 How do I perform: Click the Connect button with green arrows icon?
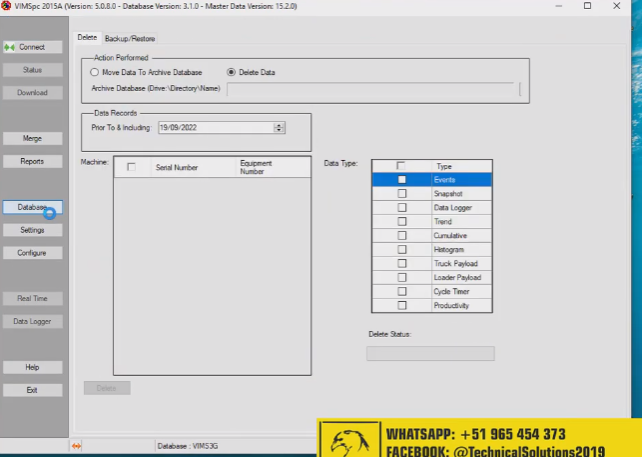click(x=32, y=47)
